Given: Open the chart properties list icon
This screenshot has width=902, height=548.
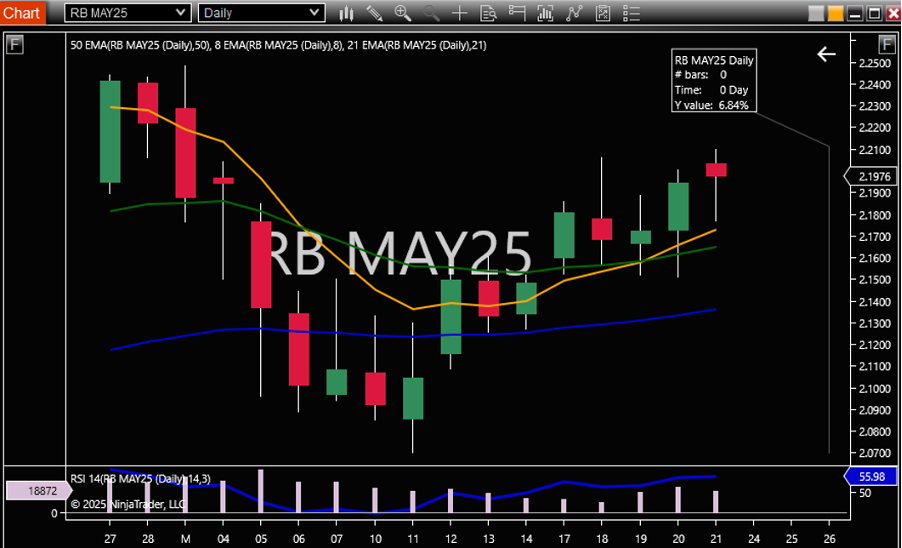Looking at the screenshot, I should pos(631,13).
